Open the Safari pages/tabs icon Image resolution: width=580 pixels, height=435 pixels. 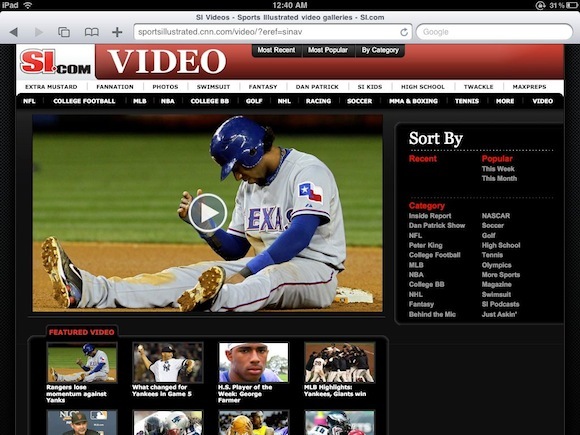click(64, 32)
